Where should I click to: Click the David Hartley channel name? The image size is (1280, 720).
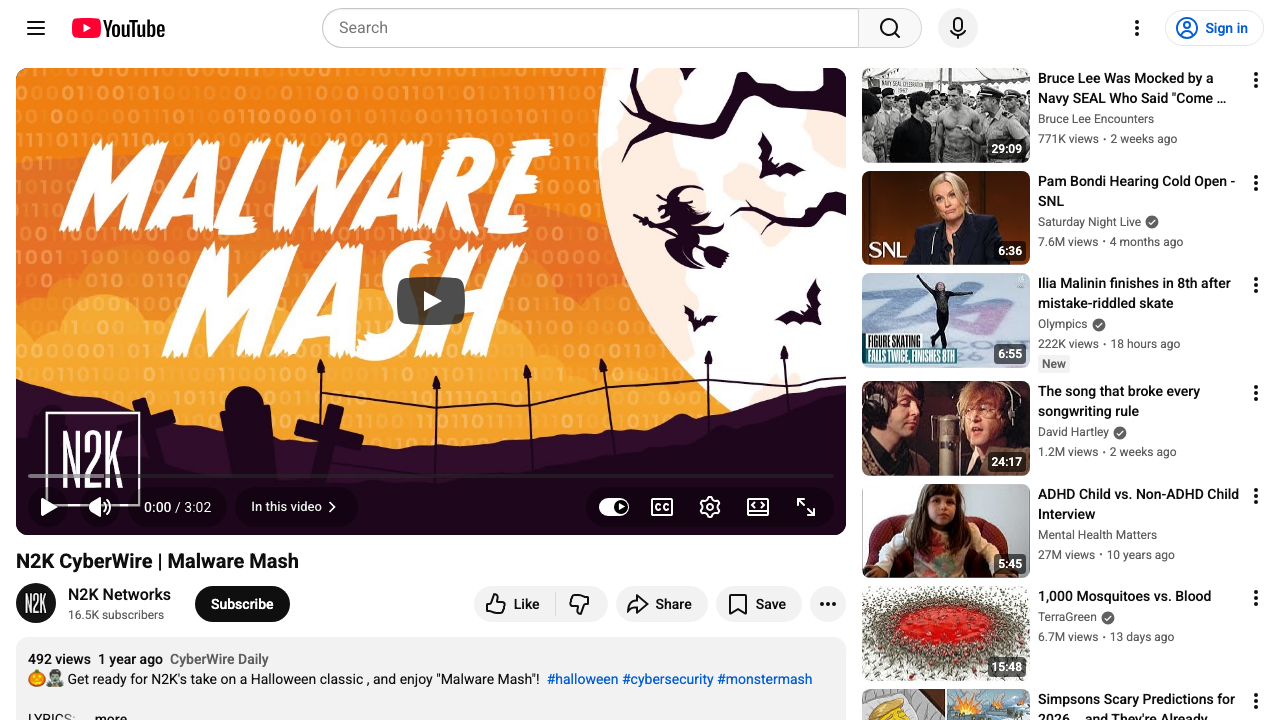tap(1073, 432)
